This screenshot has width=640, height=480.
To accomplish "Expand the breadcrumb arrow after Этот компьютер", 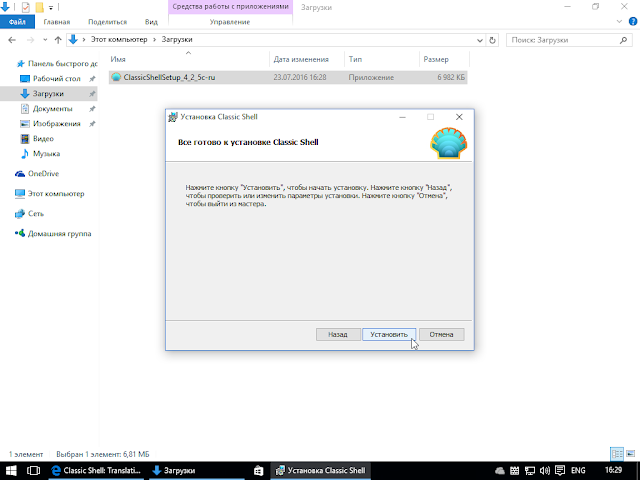I will 155,40.
